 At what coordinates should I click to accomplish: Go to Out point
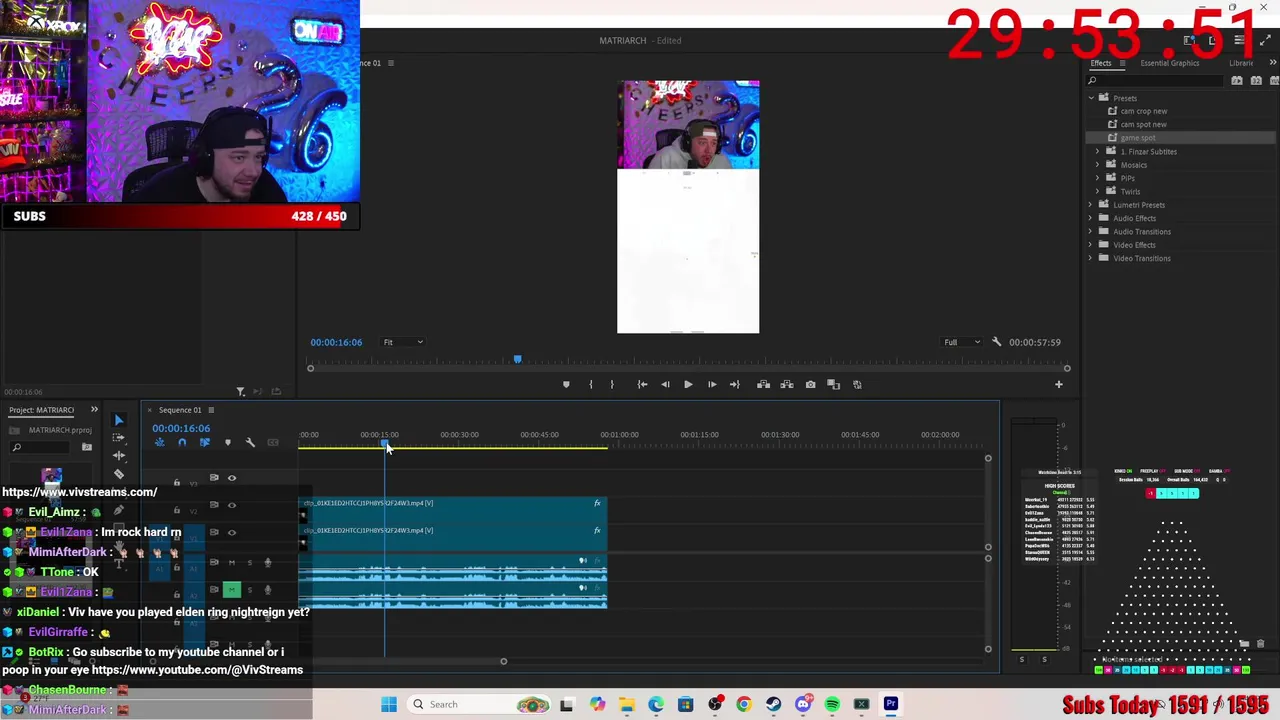pos(735,384)
